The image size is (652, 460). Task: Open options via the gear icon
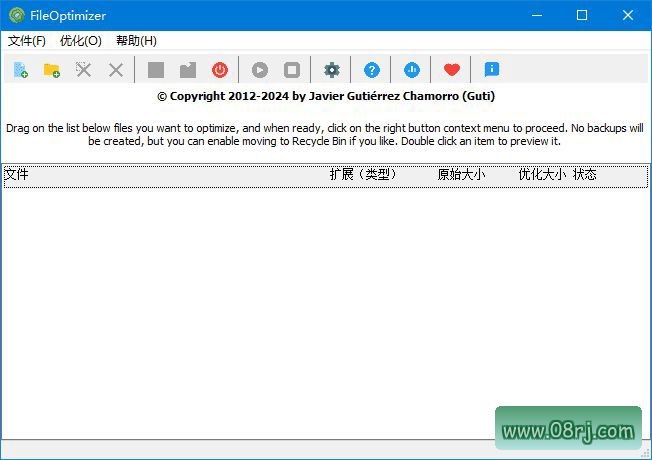pos(332,70)
